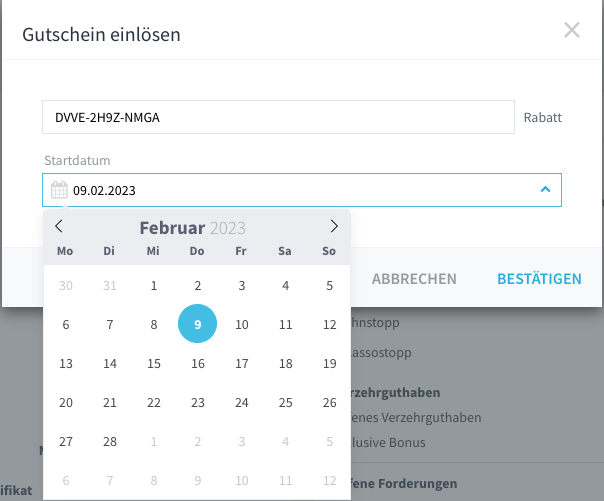Collapse the date picker with chevron arrow
The width and height of the screenshot is (604, 501).
tap(545, 189)
